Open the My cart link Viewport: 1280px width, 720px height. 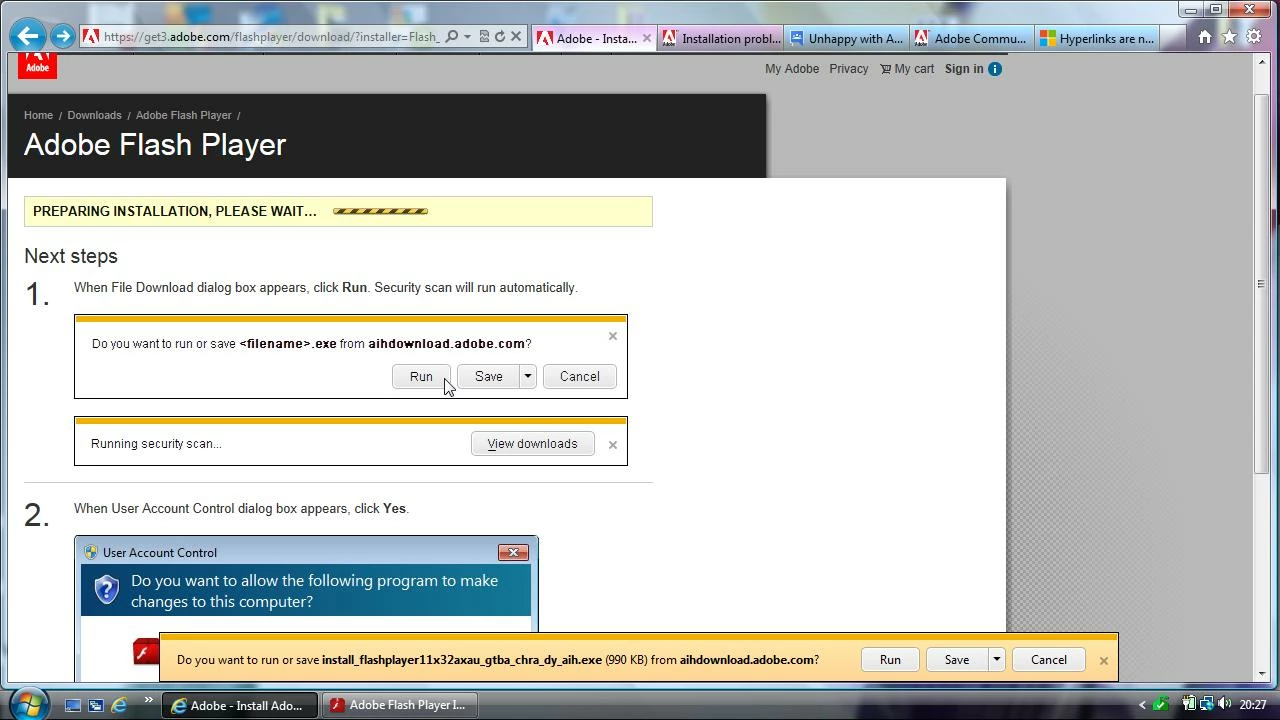907,69
